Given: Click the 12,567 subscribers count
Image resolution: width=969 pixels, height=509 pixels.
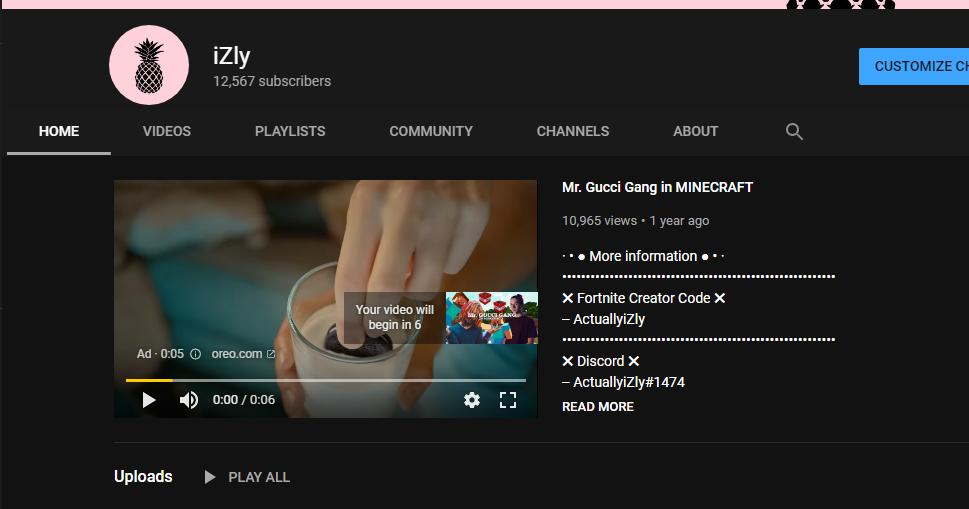Looking at the screenshot, I should click(272, 81).
